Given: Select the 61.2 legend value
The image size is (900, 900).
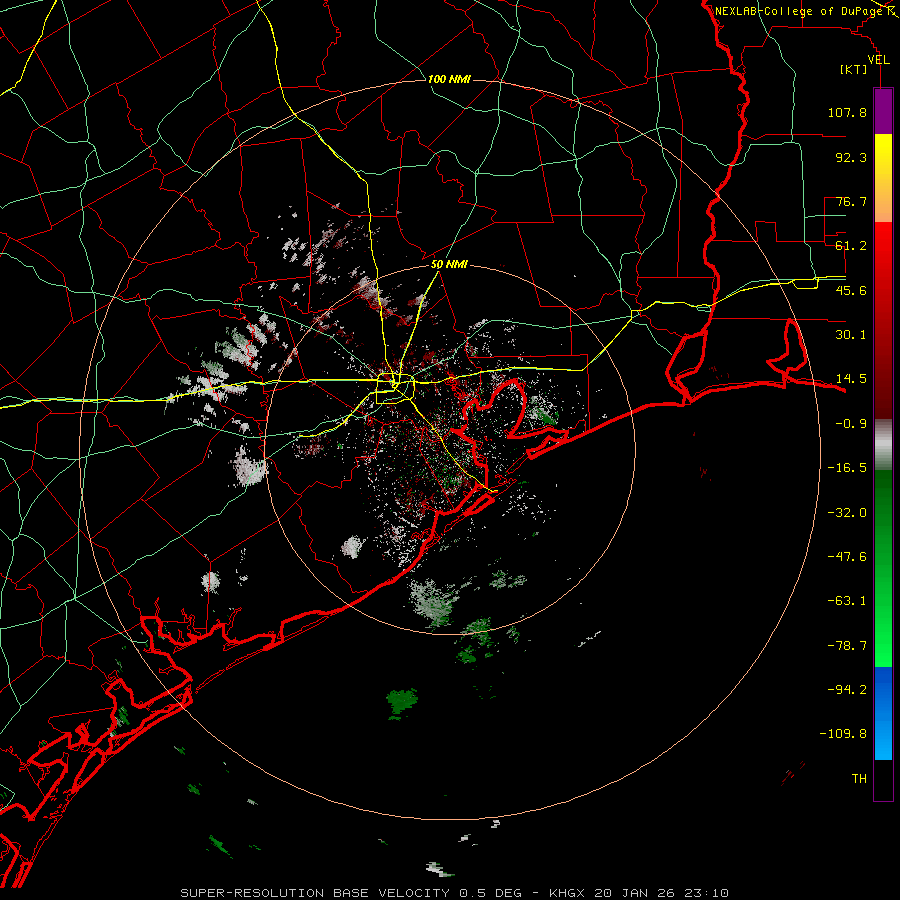Looking at the screenshot, I should [x=851, y=246].
